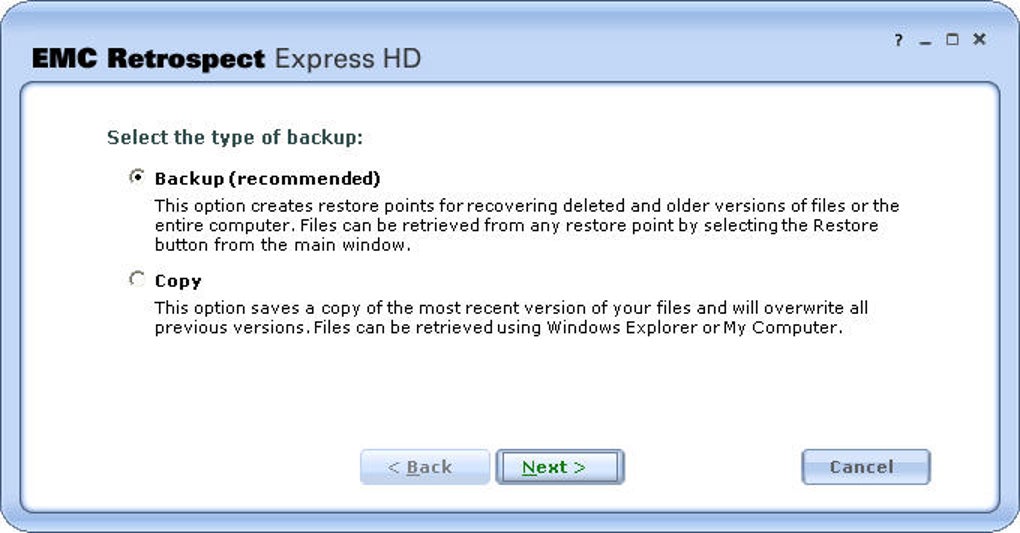Close the Retrospect Express HD window
The height and width of the screenshot is (533, 1020).
(x=979, y=40)
